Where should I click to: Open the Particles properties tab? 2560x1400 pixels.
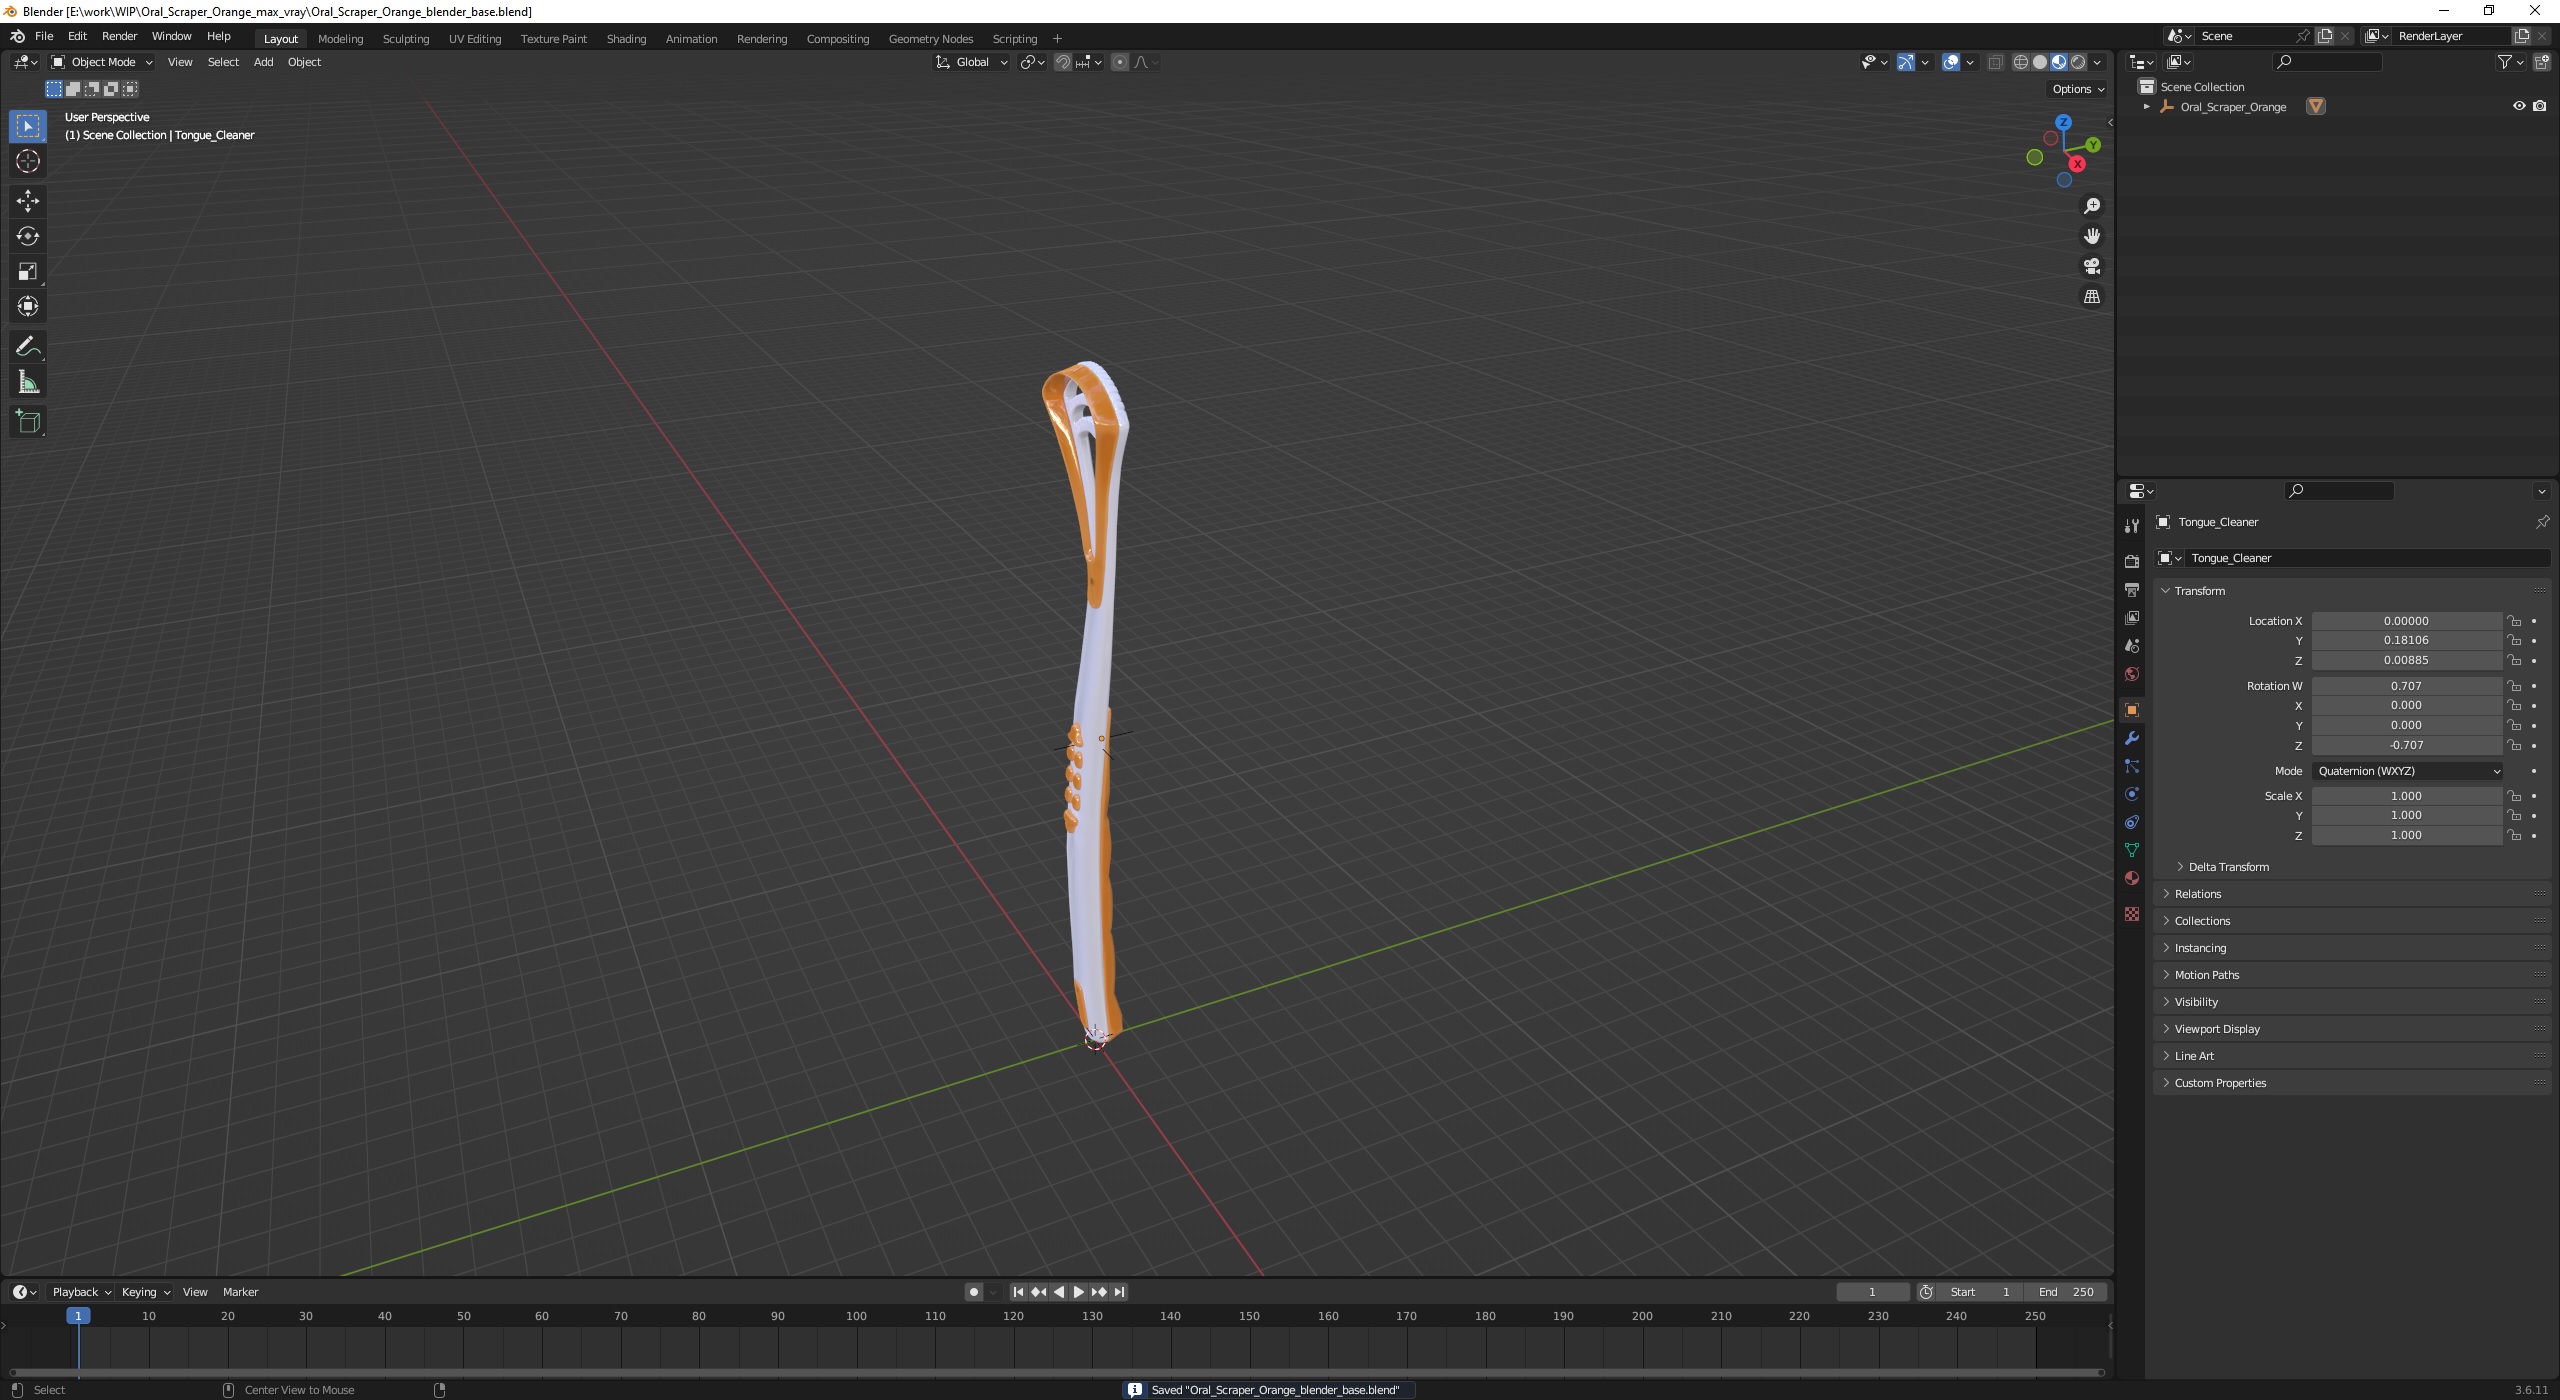click(2132, 766)
